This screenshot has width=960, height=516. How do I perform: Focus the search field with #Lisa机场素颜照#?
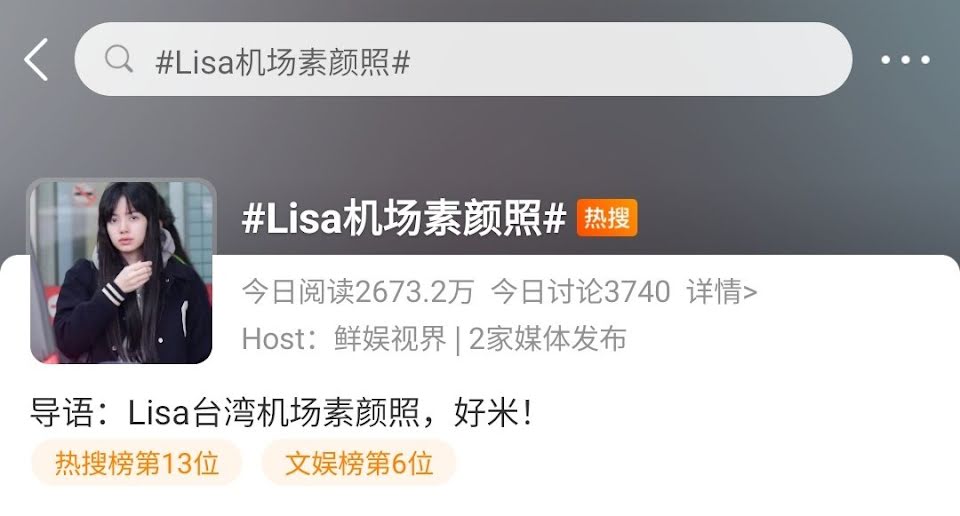(463, 59)
